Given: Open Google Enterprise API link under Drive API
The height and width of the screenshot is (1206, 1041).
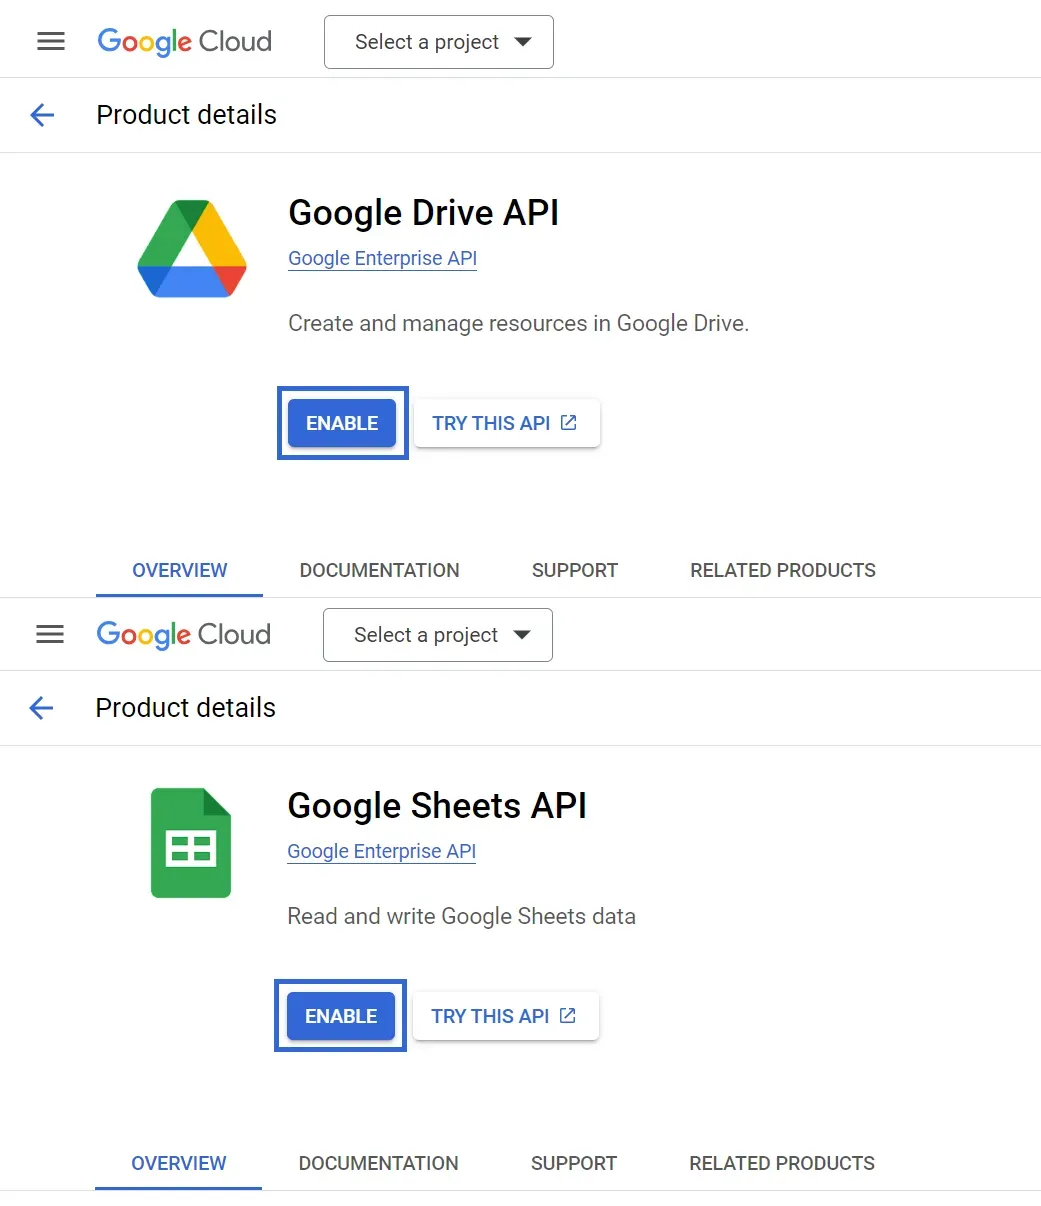Looking at the screenshot, I should coord(382,258).
